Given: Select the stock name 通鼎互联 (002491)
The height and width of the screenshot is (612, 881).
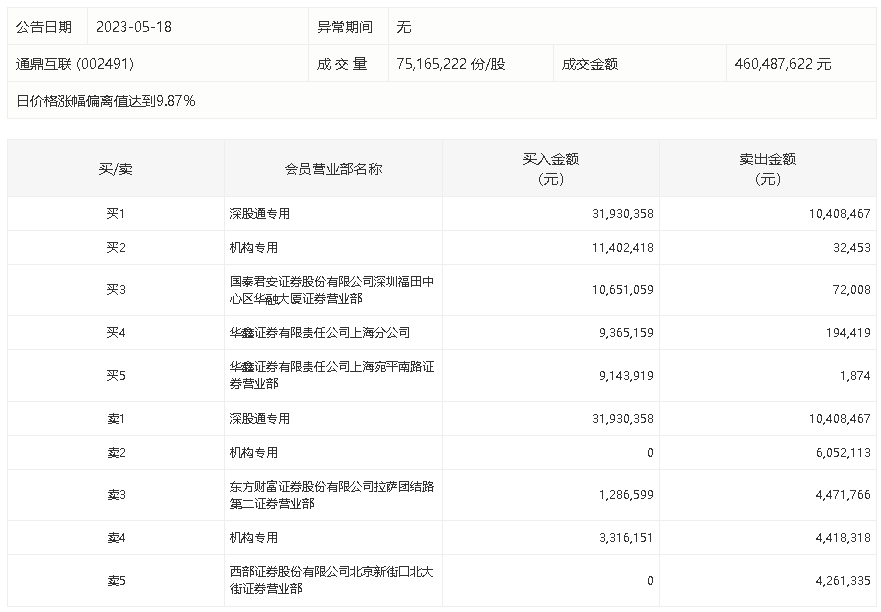Looking at the screenshot, I should [75, 64].
